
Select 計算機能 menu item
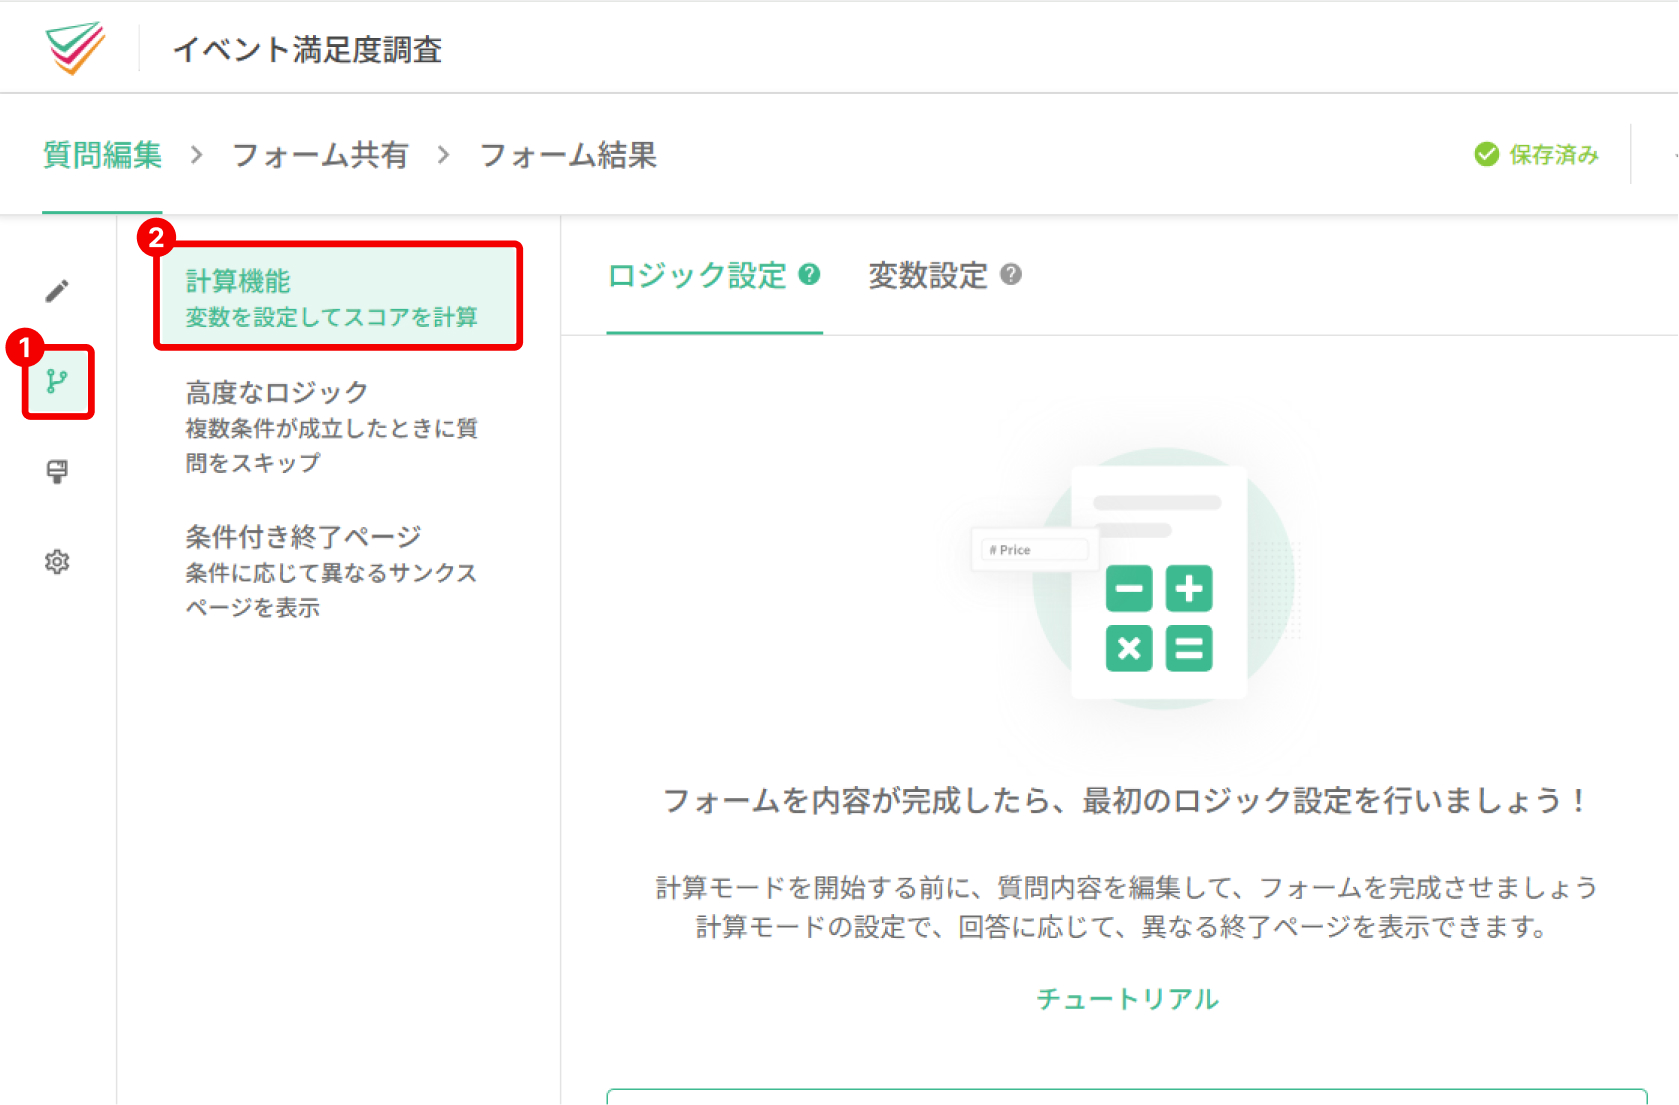[x=338, y=297]
